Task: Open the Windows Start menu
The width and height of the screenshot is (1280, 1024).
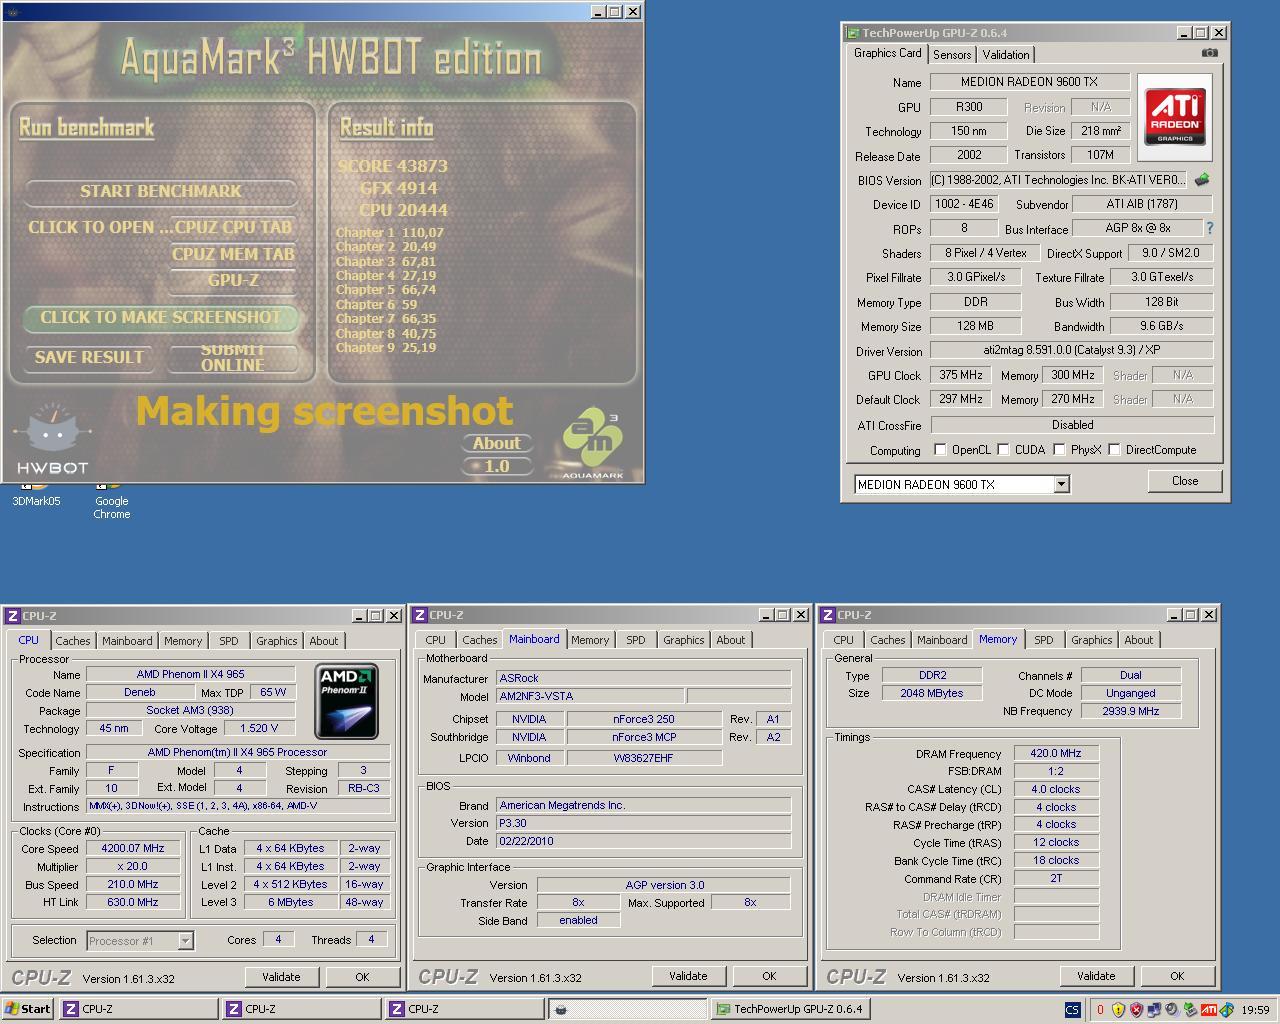Action: (x=28, y=1009)
